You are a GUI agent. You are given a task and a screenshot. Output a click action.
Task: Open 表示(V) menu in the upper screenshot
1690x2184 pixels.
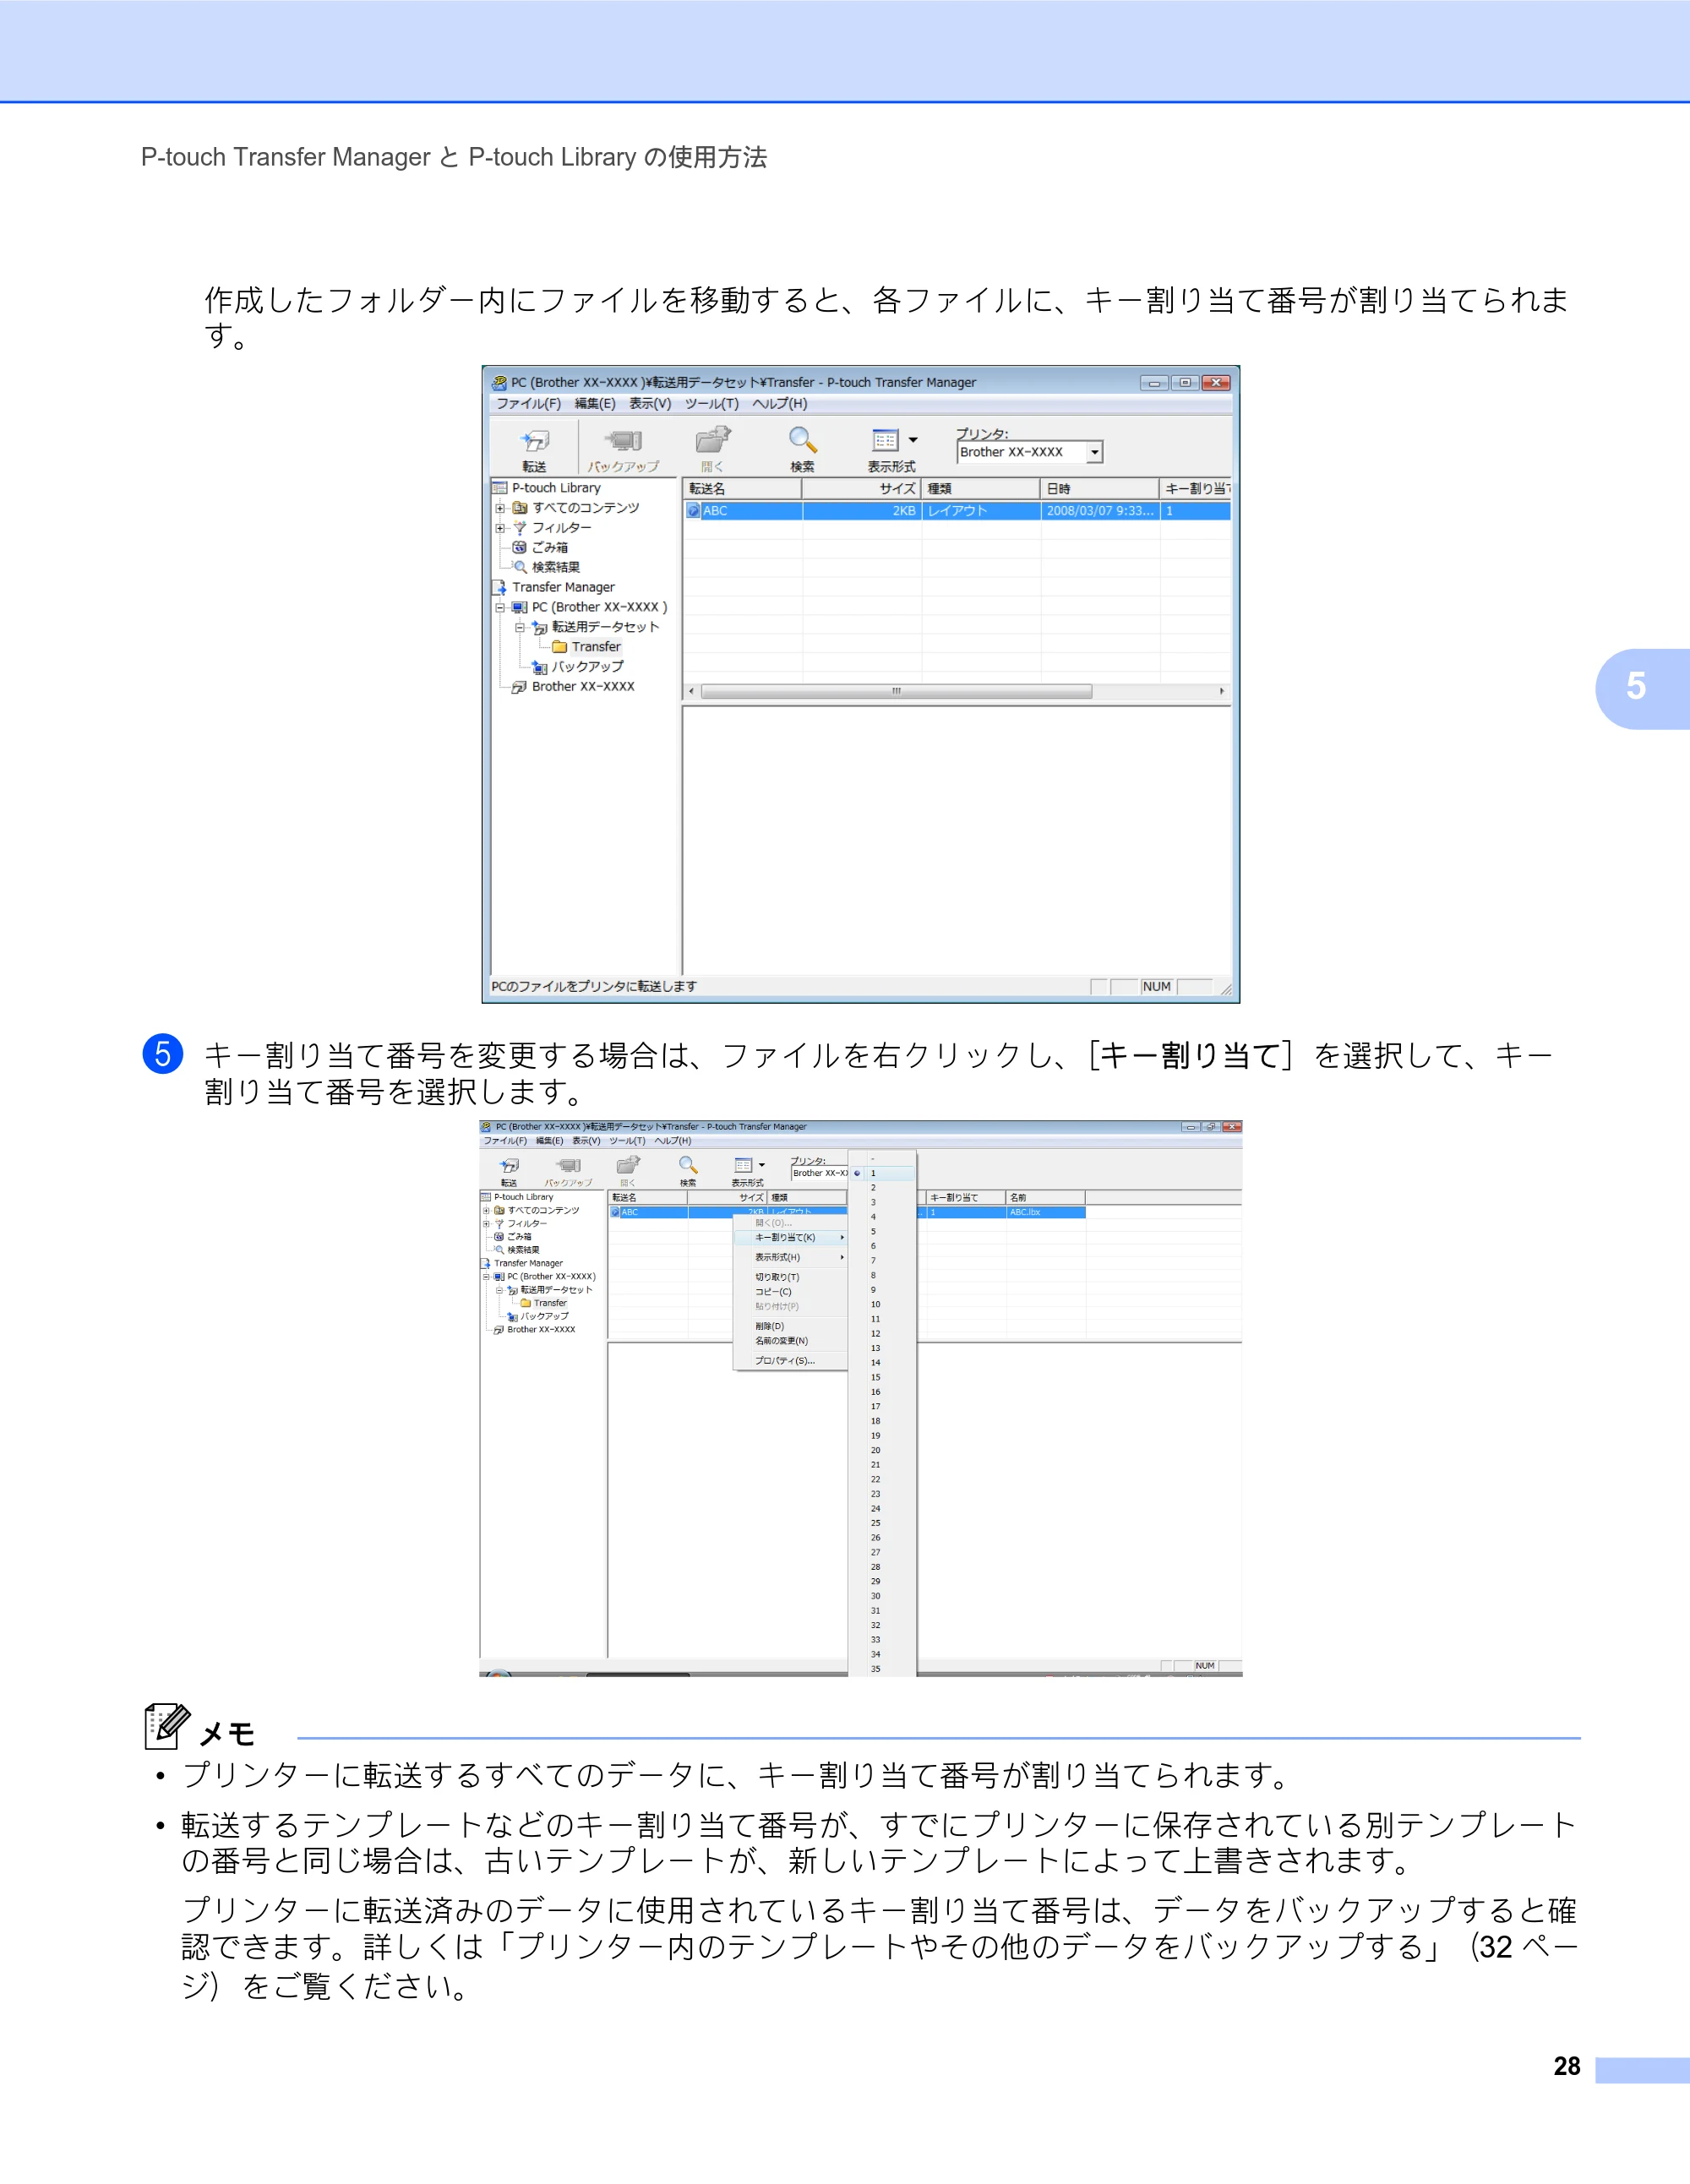pyautogui.click(x=650, y=404)
